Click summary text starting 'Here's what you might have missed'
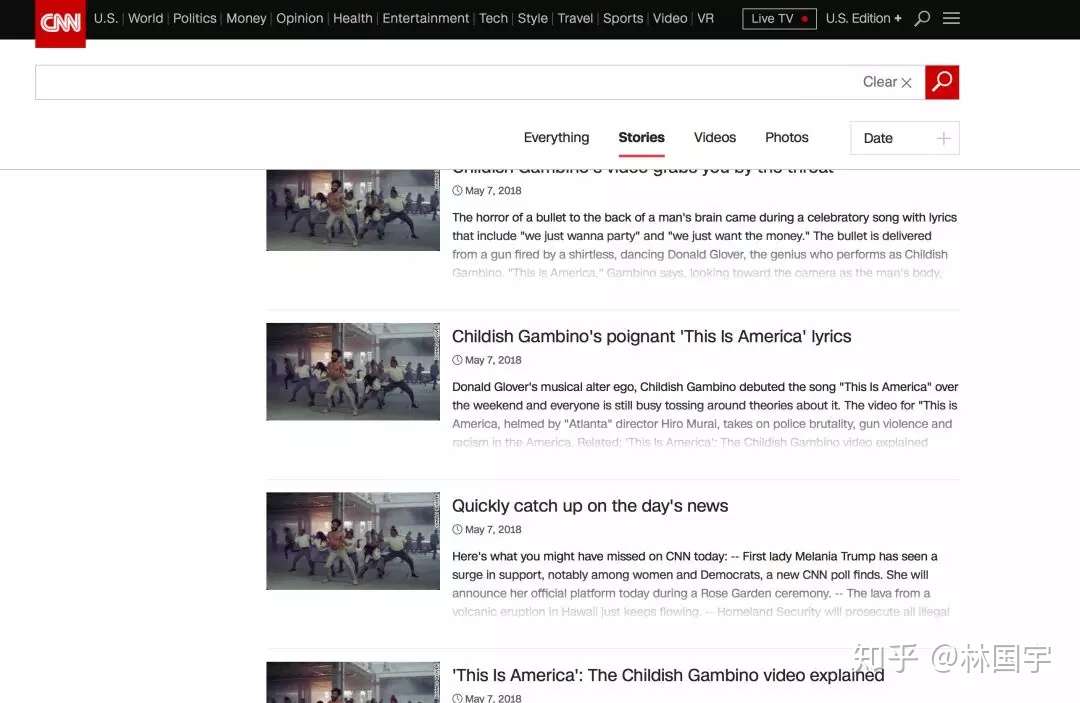This screenshot has height=703, width=1080. 700,584
